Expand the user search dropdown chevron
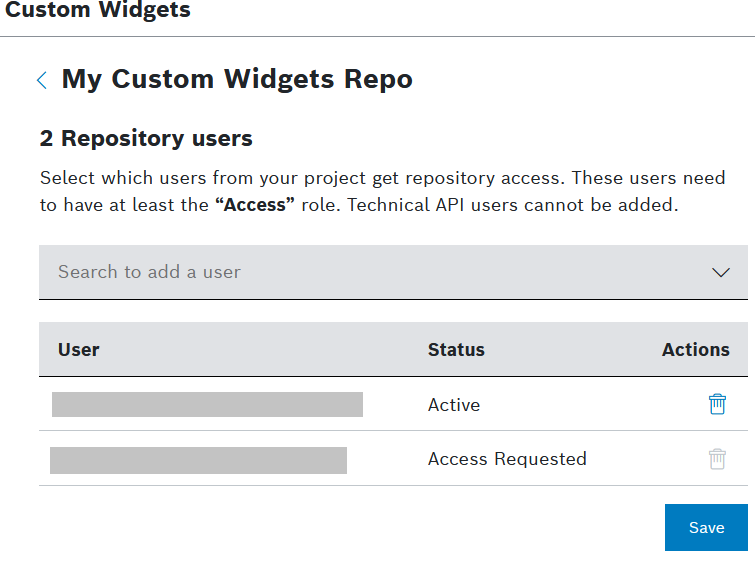This screenshot has width=755, height=567. click(x=720, y=272)
